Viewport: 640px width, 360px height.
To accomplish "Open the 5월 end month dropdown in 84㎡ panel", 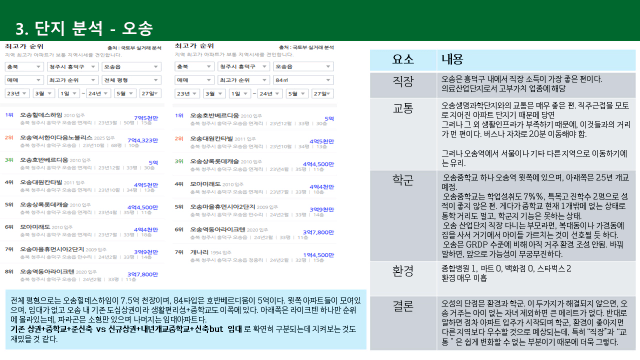I will point(297,93).
